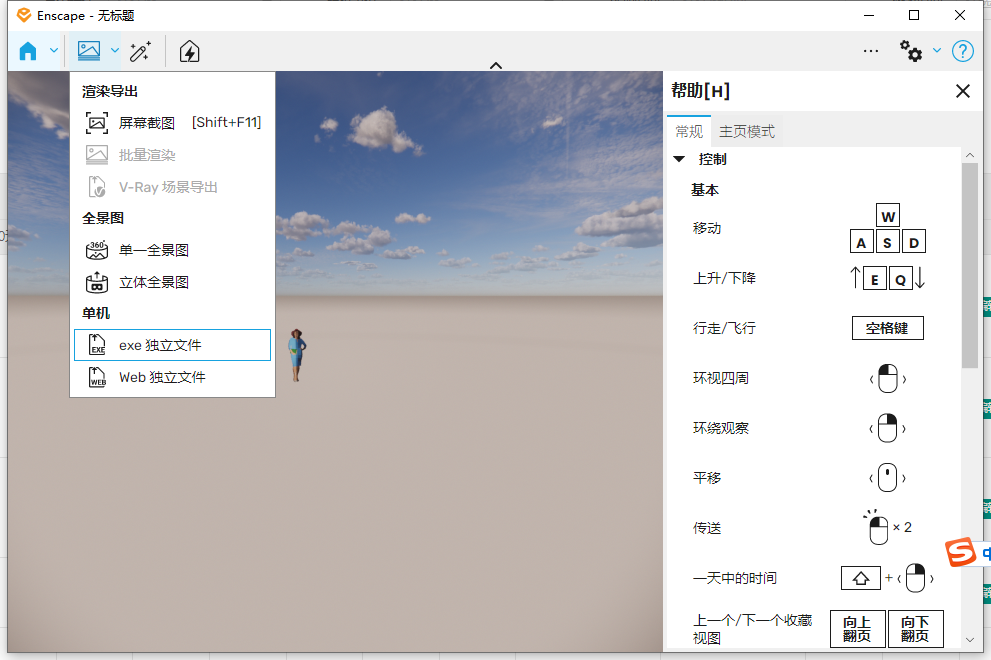
Task: Click the 屏幕截图 screenshot icon
Action: point(97,123)
